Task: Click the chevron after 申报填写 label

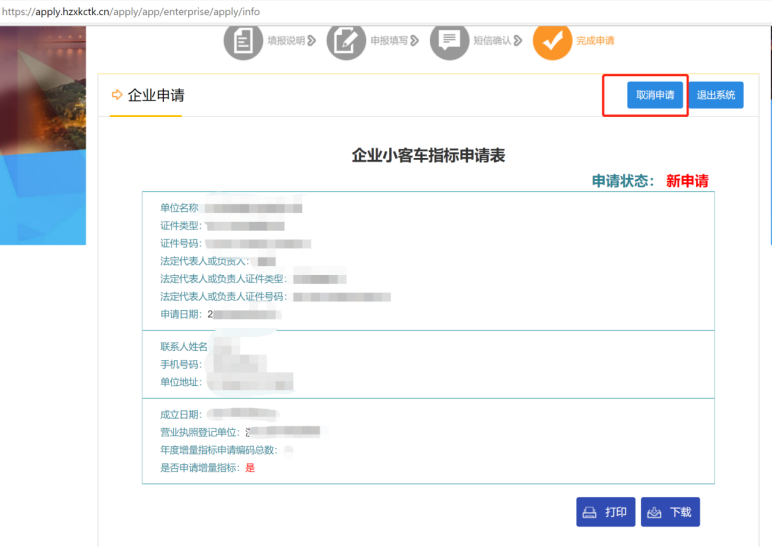Action: pos(415,41)
